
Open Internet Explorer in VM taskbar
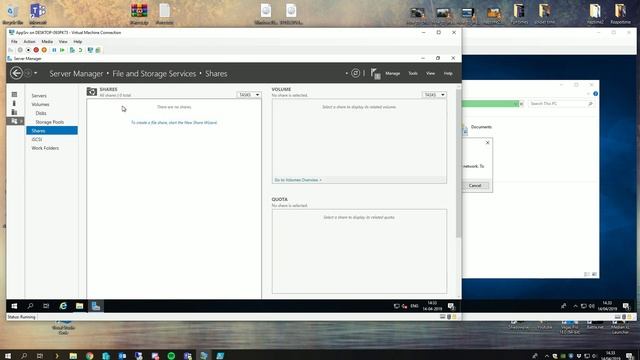(63, 306)
